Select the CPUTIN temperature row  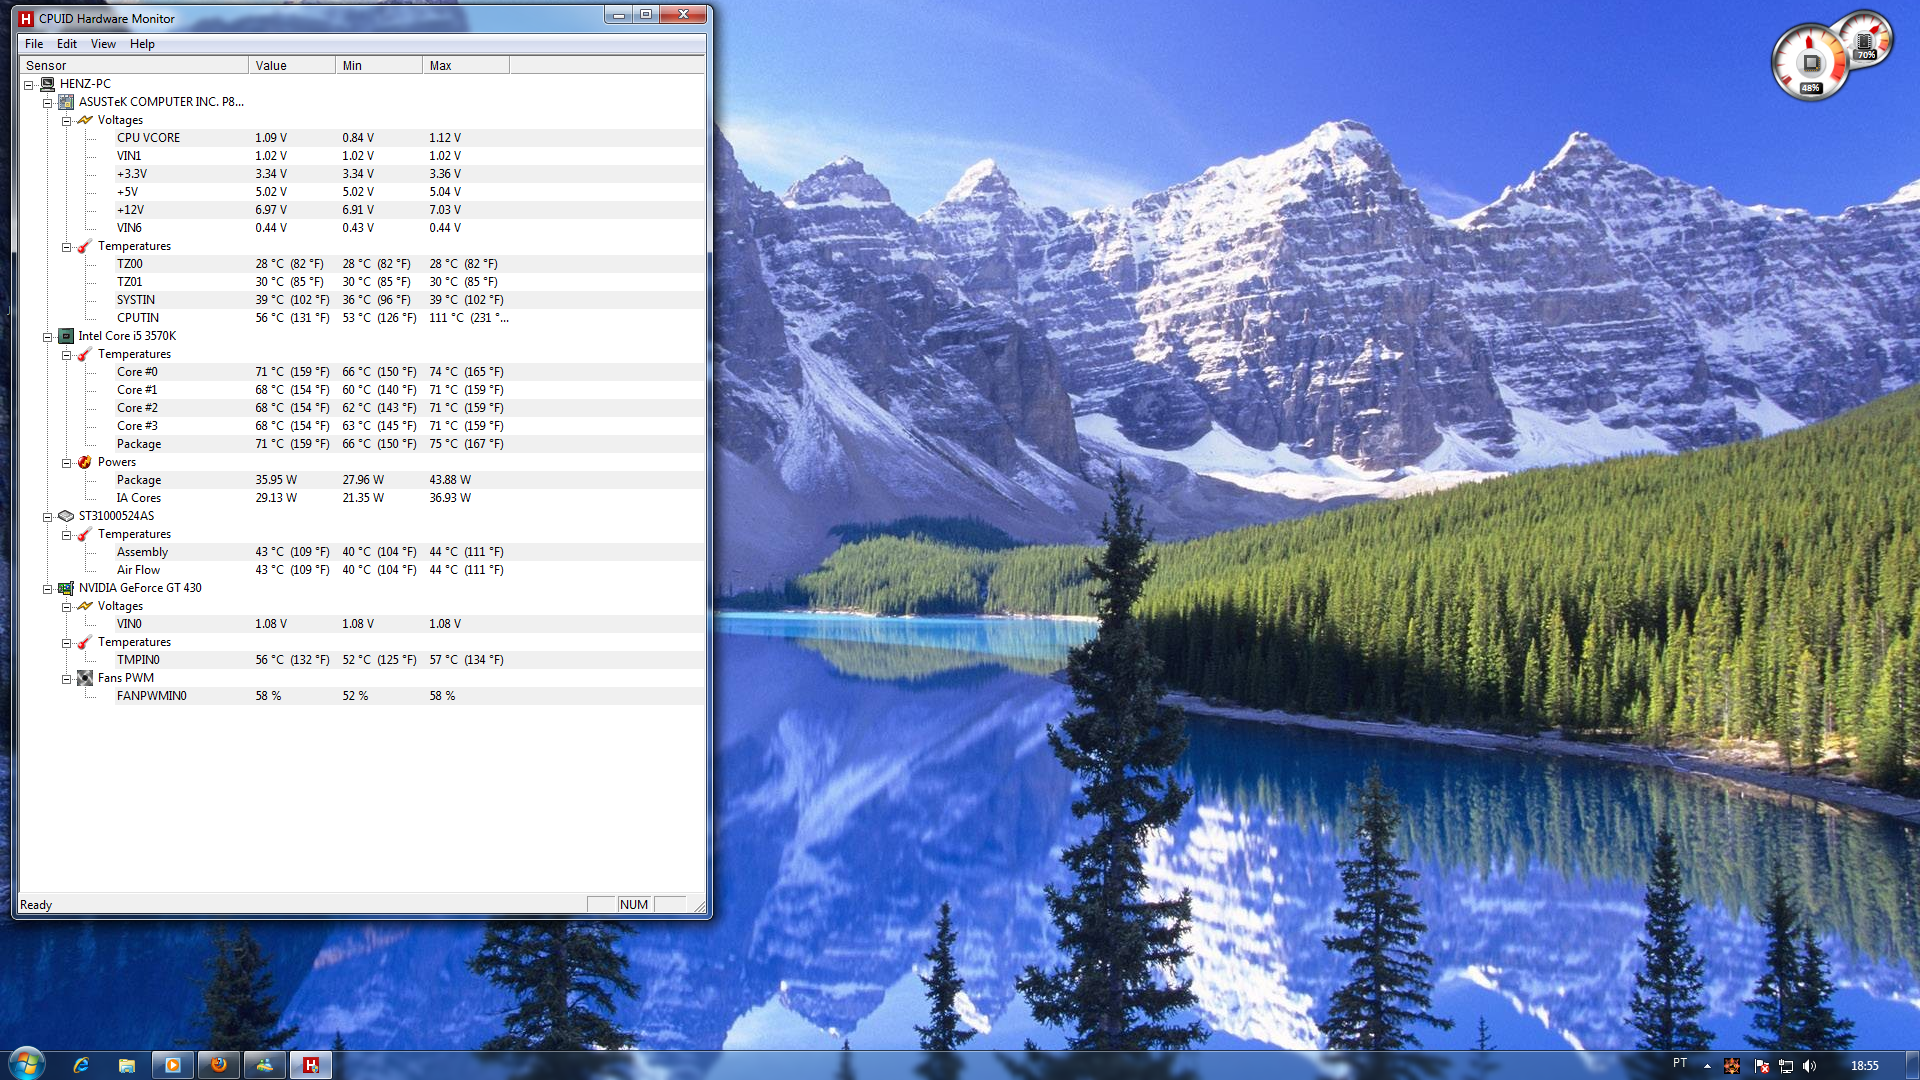(x=138, y=318)
